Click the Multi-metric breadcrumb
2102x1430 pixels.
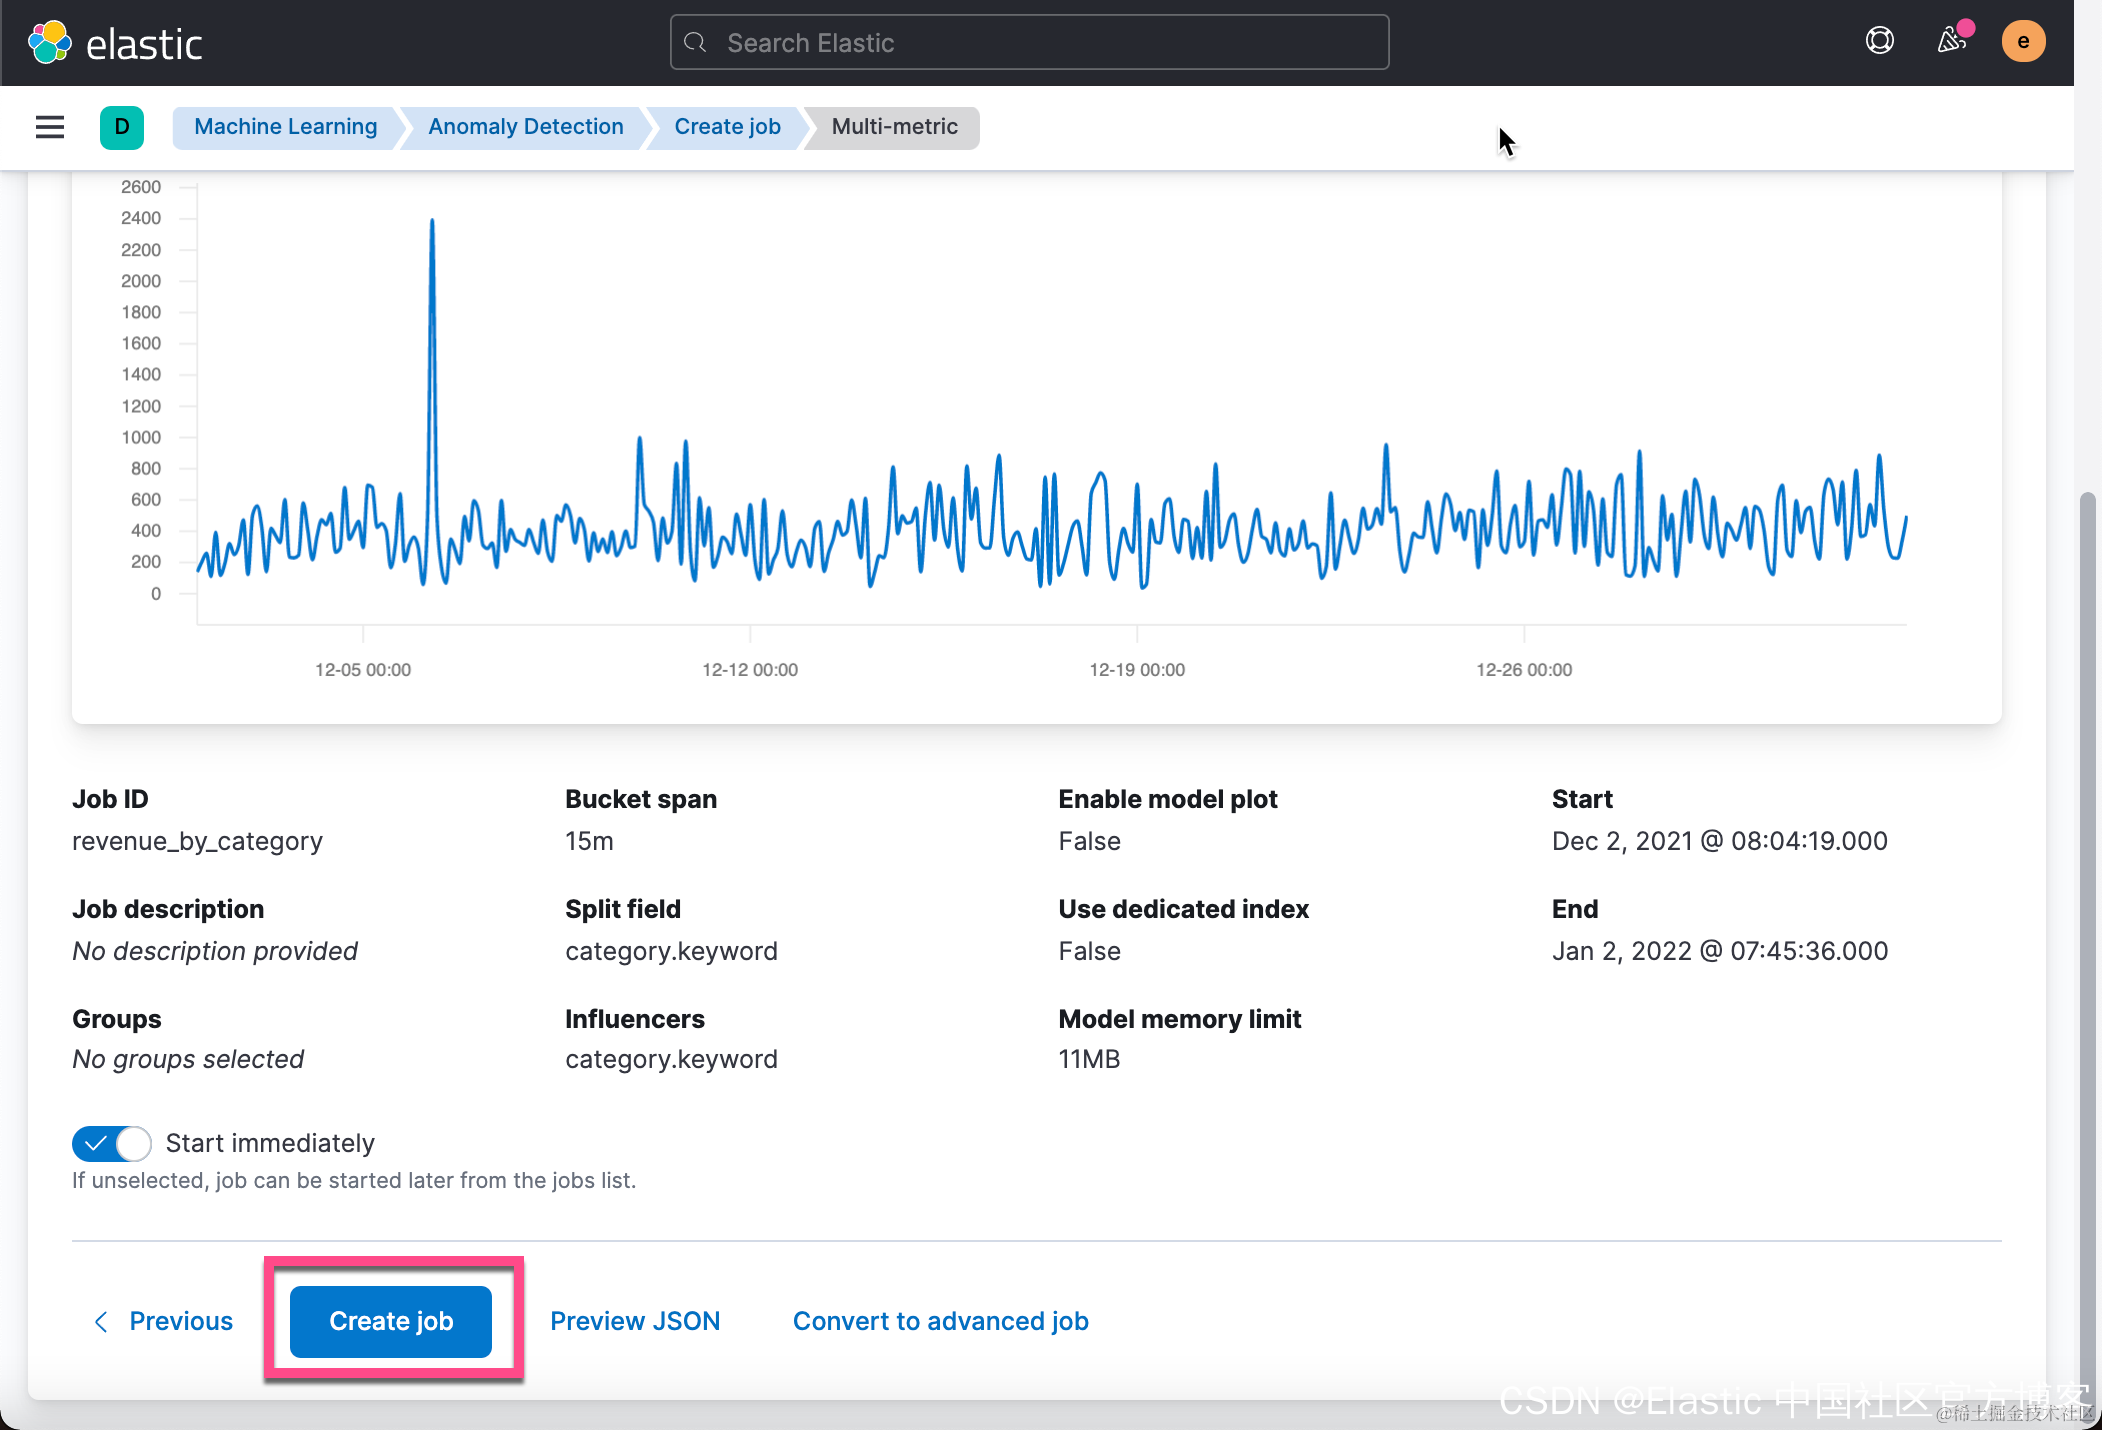(x=894, y=127)
